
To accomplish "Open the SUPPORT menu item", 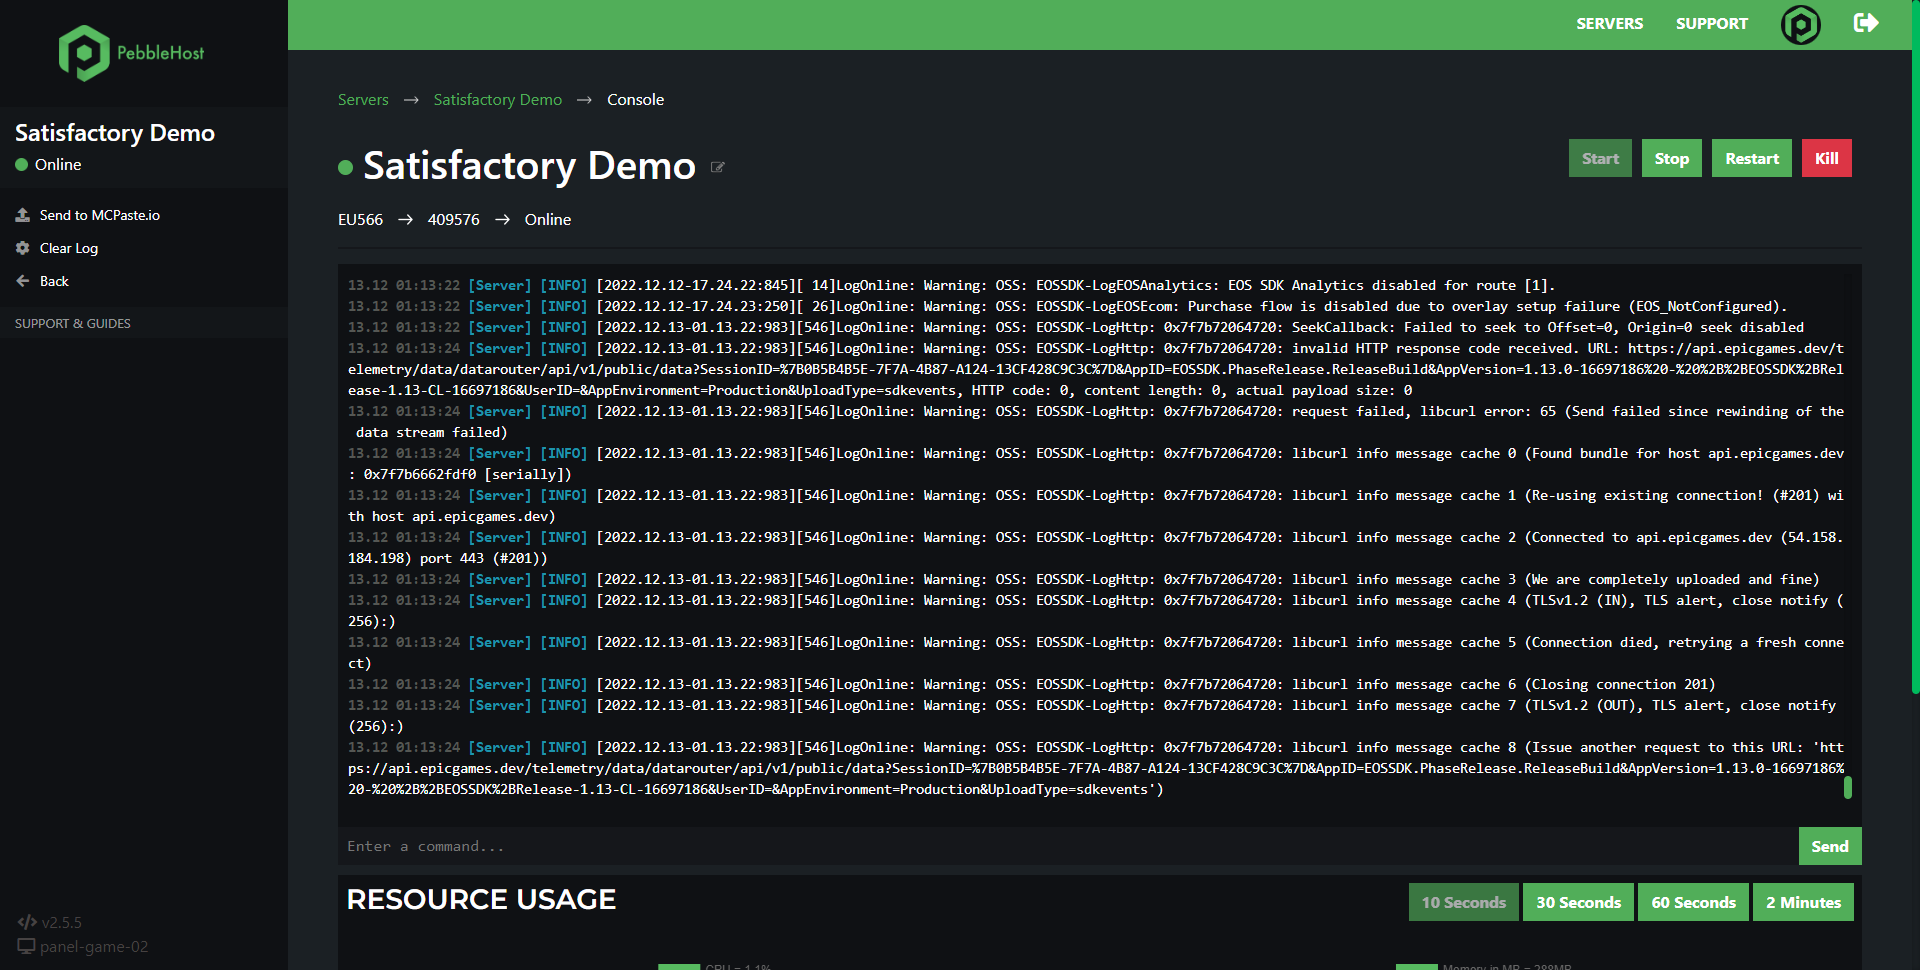I will point(1712,24).
